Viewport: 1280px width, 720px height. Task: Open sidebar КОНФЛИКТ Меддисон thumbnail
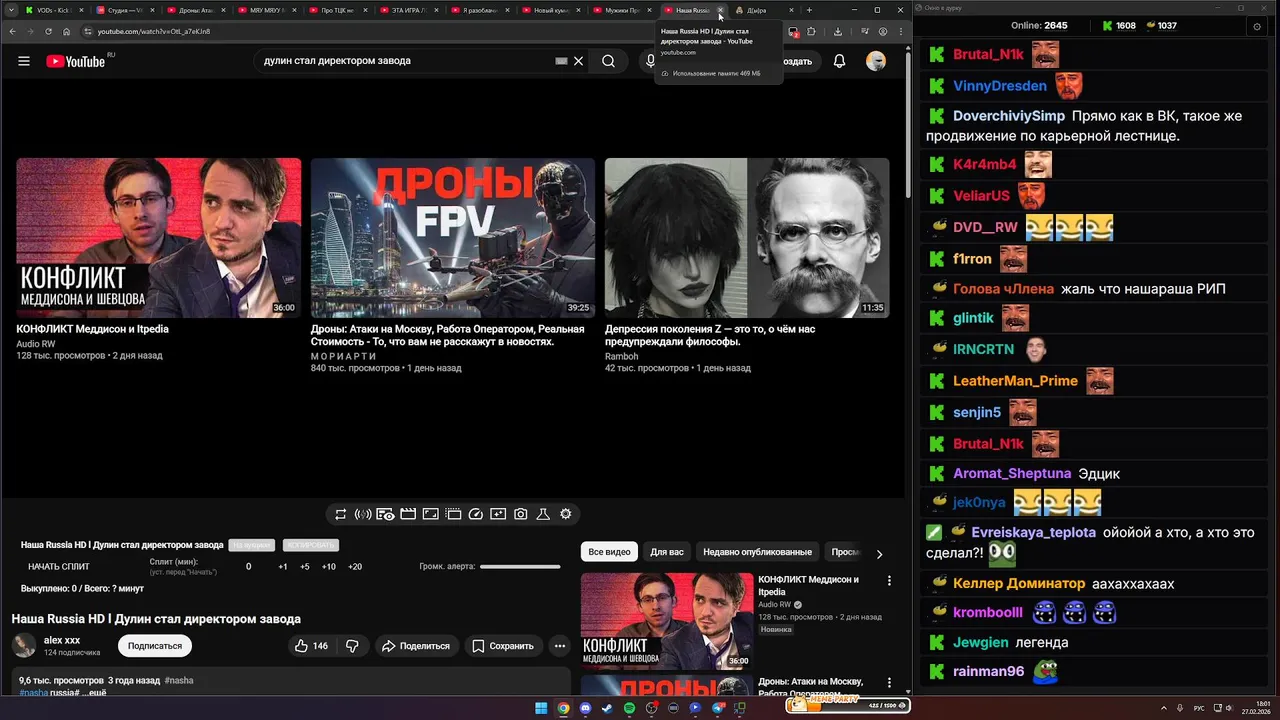click(x=667, y=620)
